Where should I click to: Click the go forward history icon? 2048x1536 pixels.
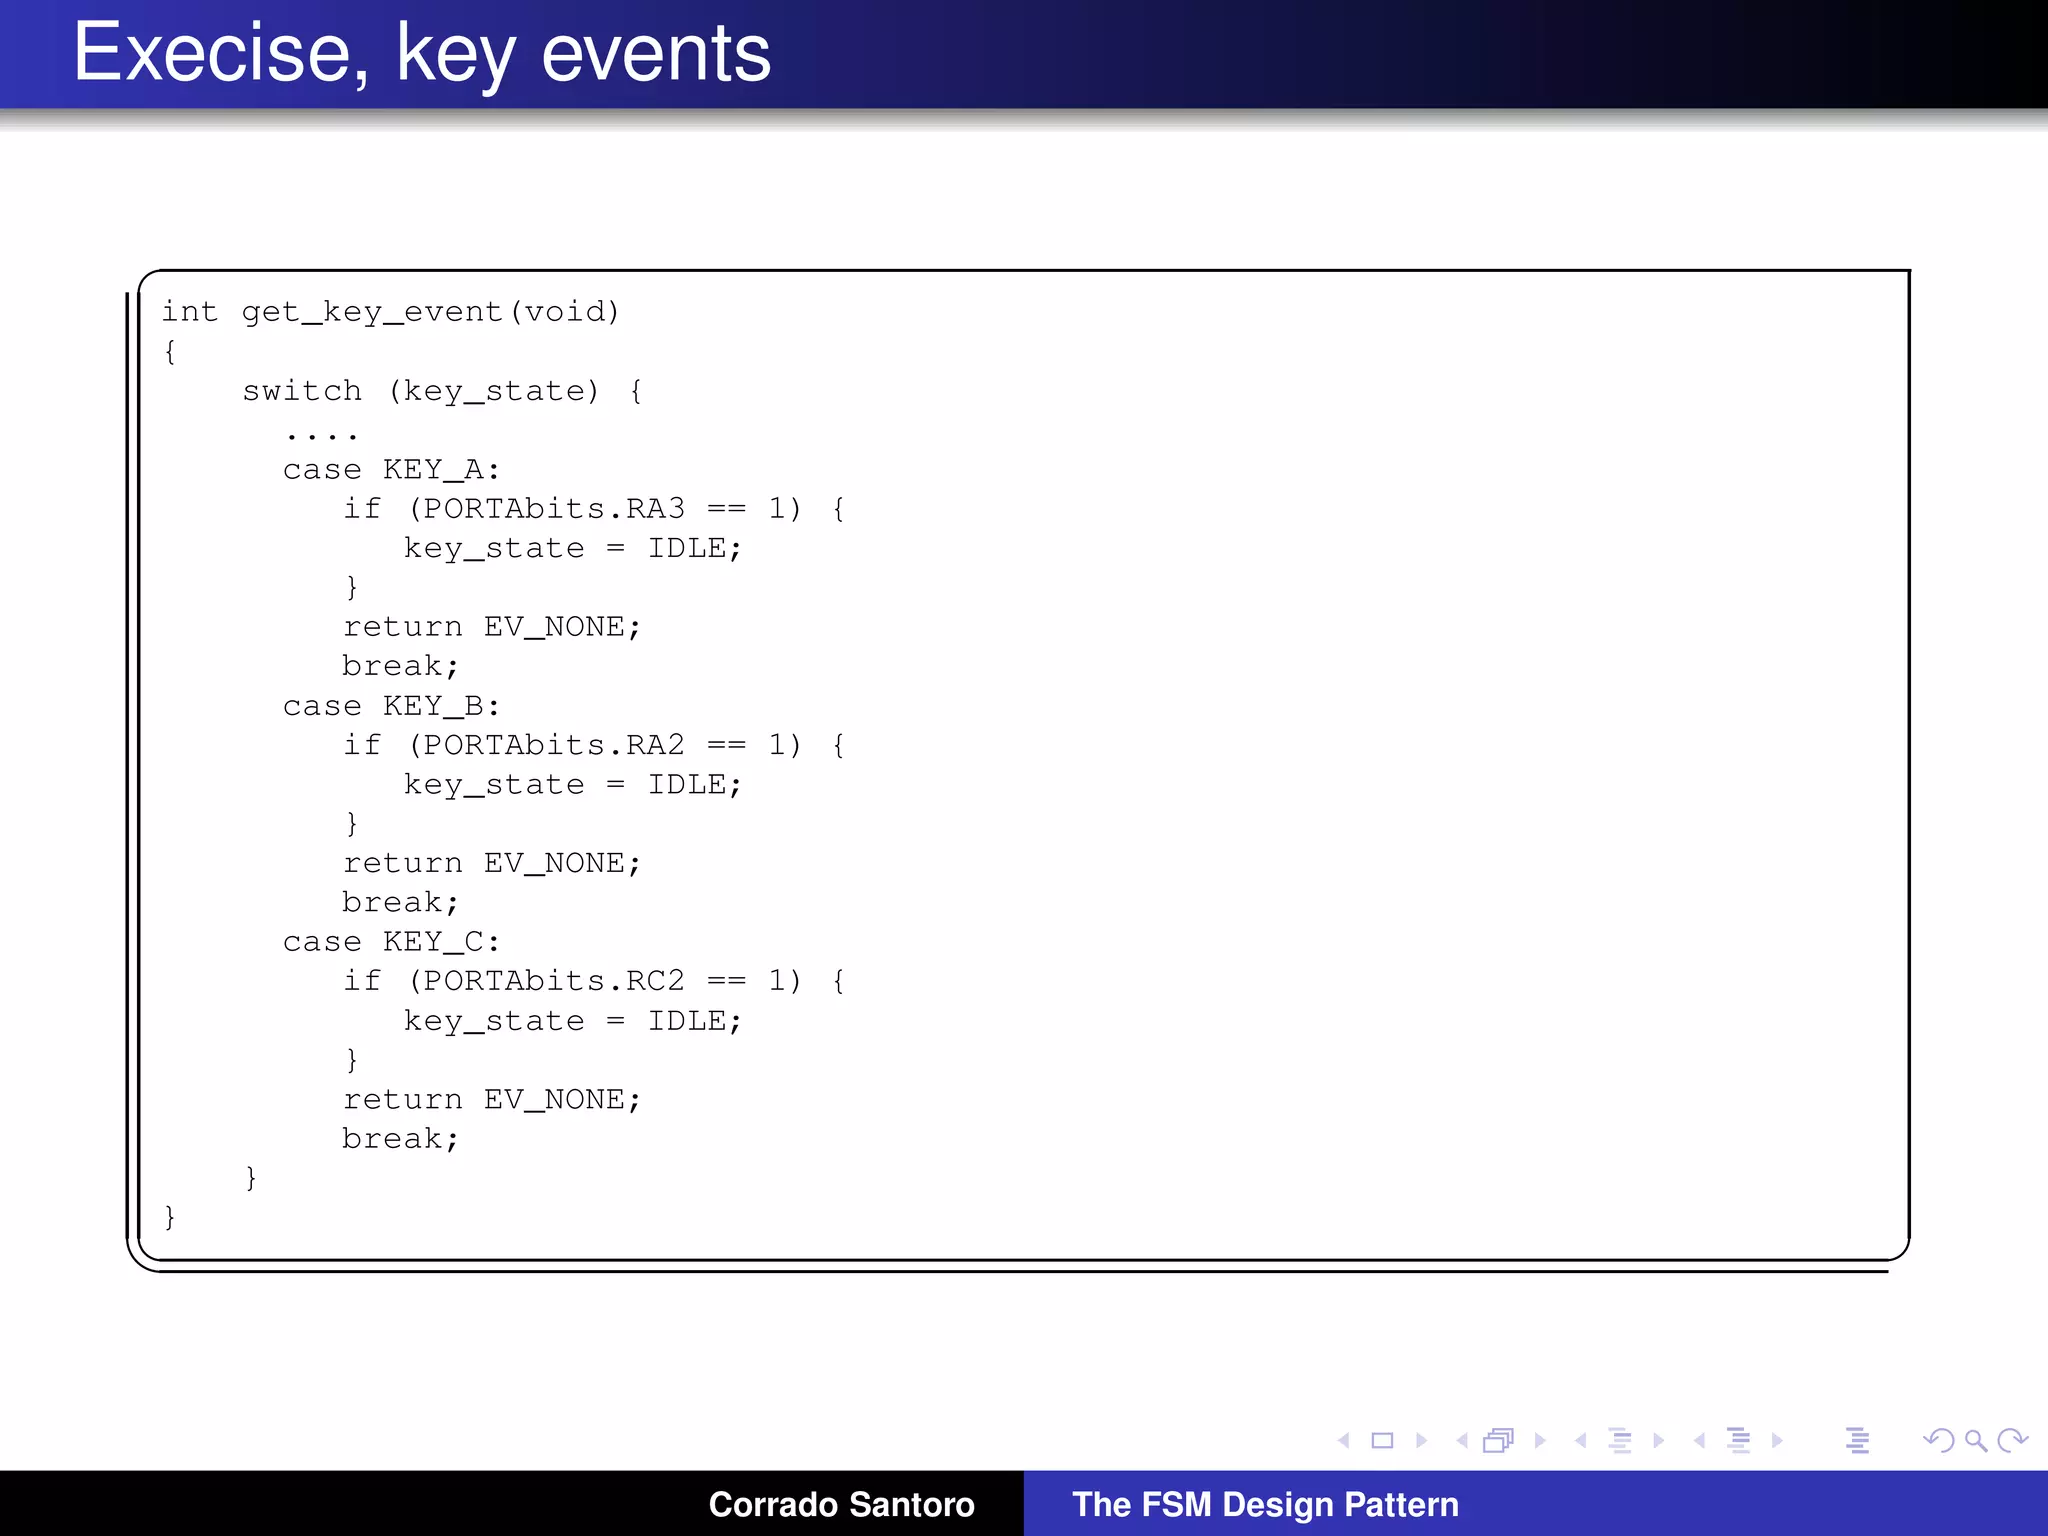click(2012, 1440)
